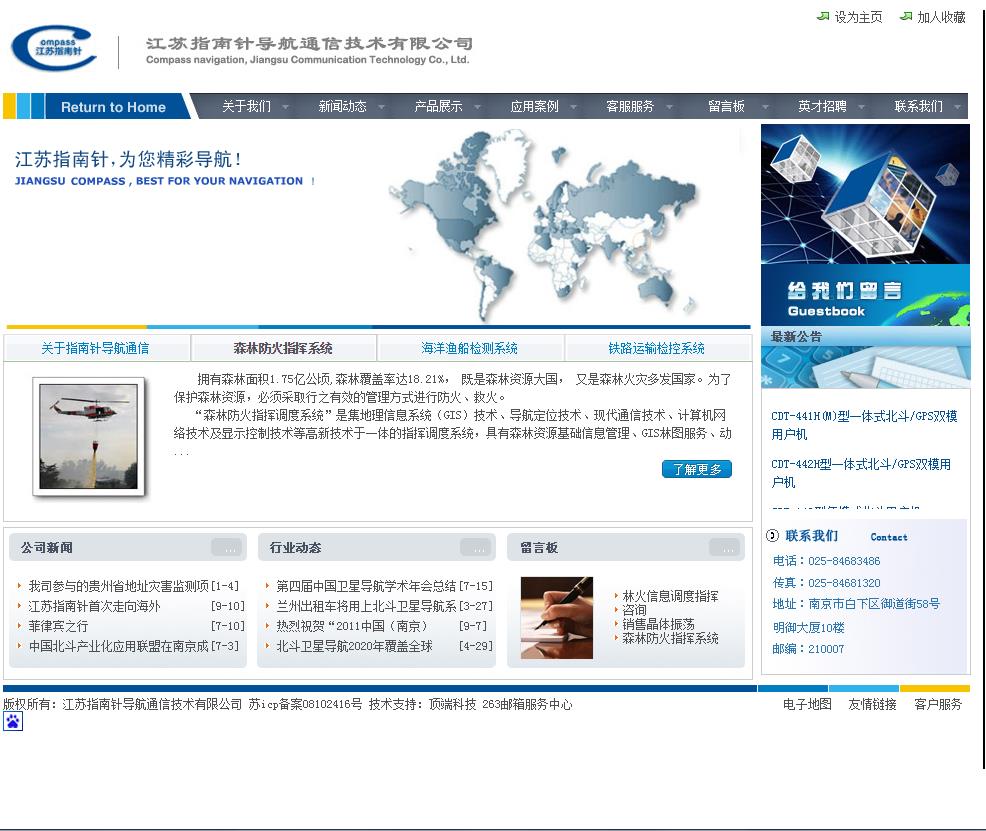Screen dimensions: 986x831
Task: Open the 英才招聘 menu
Action: point(822,106)
